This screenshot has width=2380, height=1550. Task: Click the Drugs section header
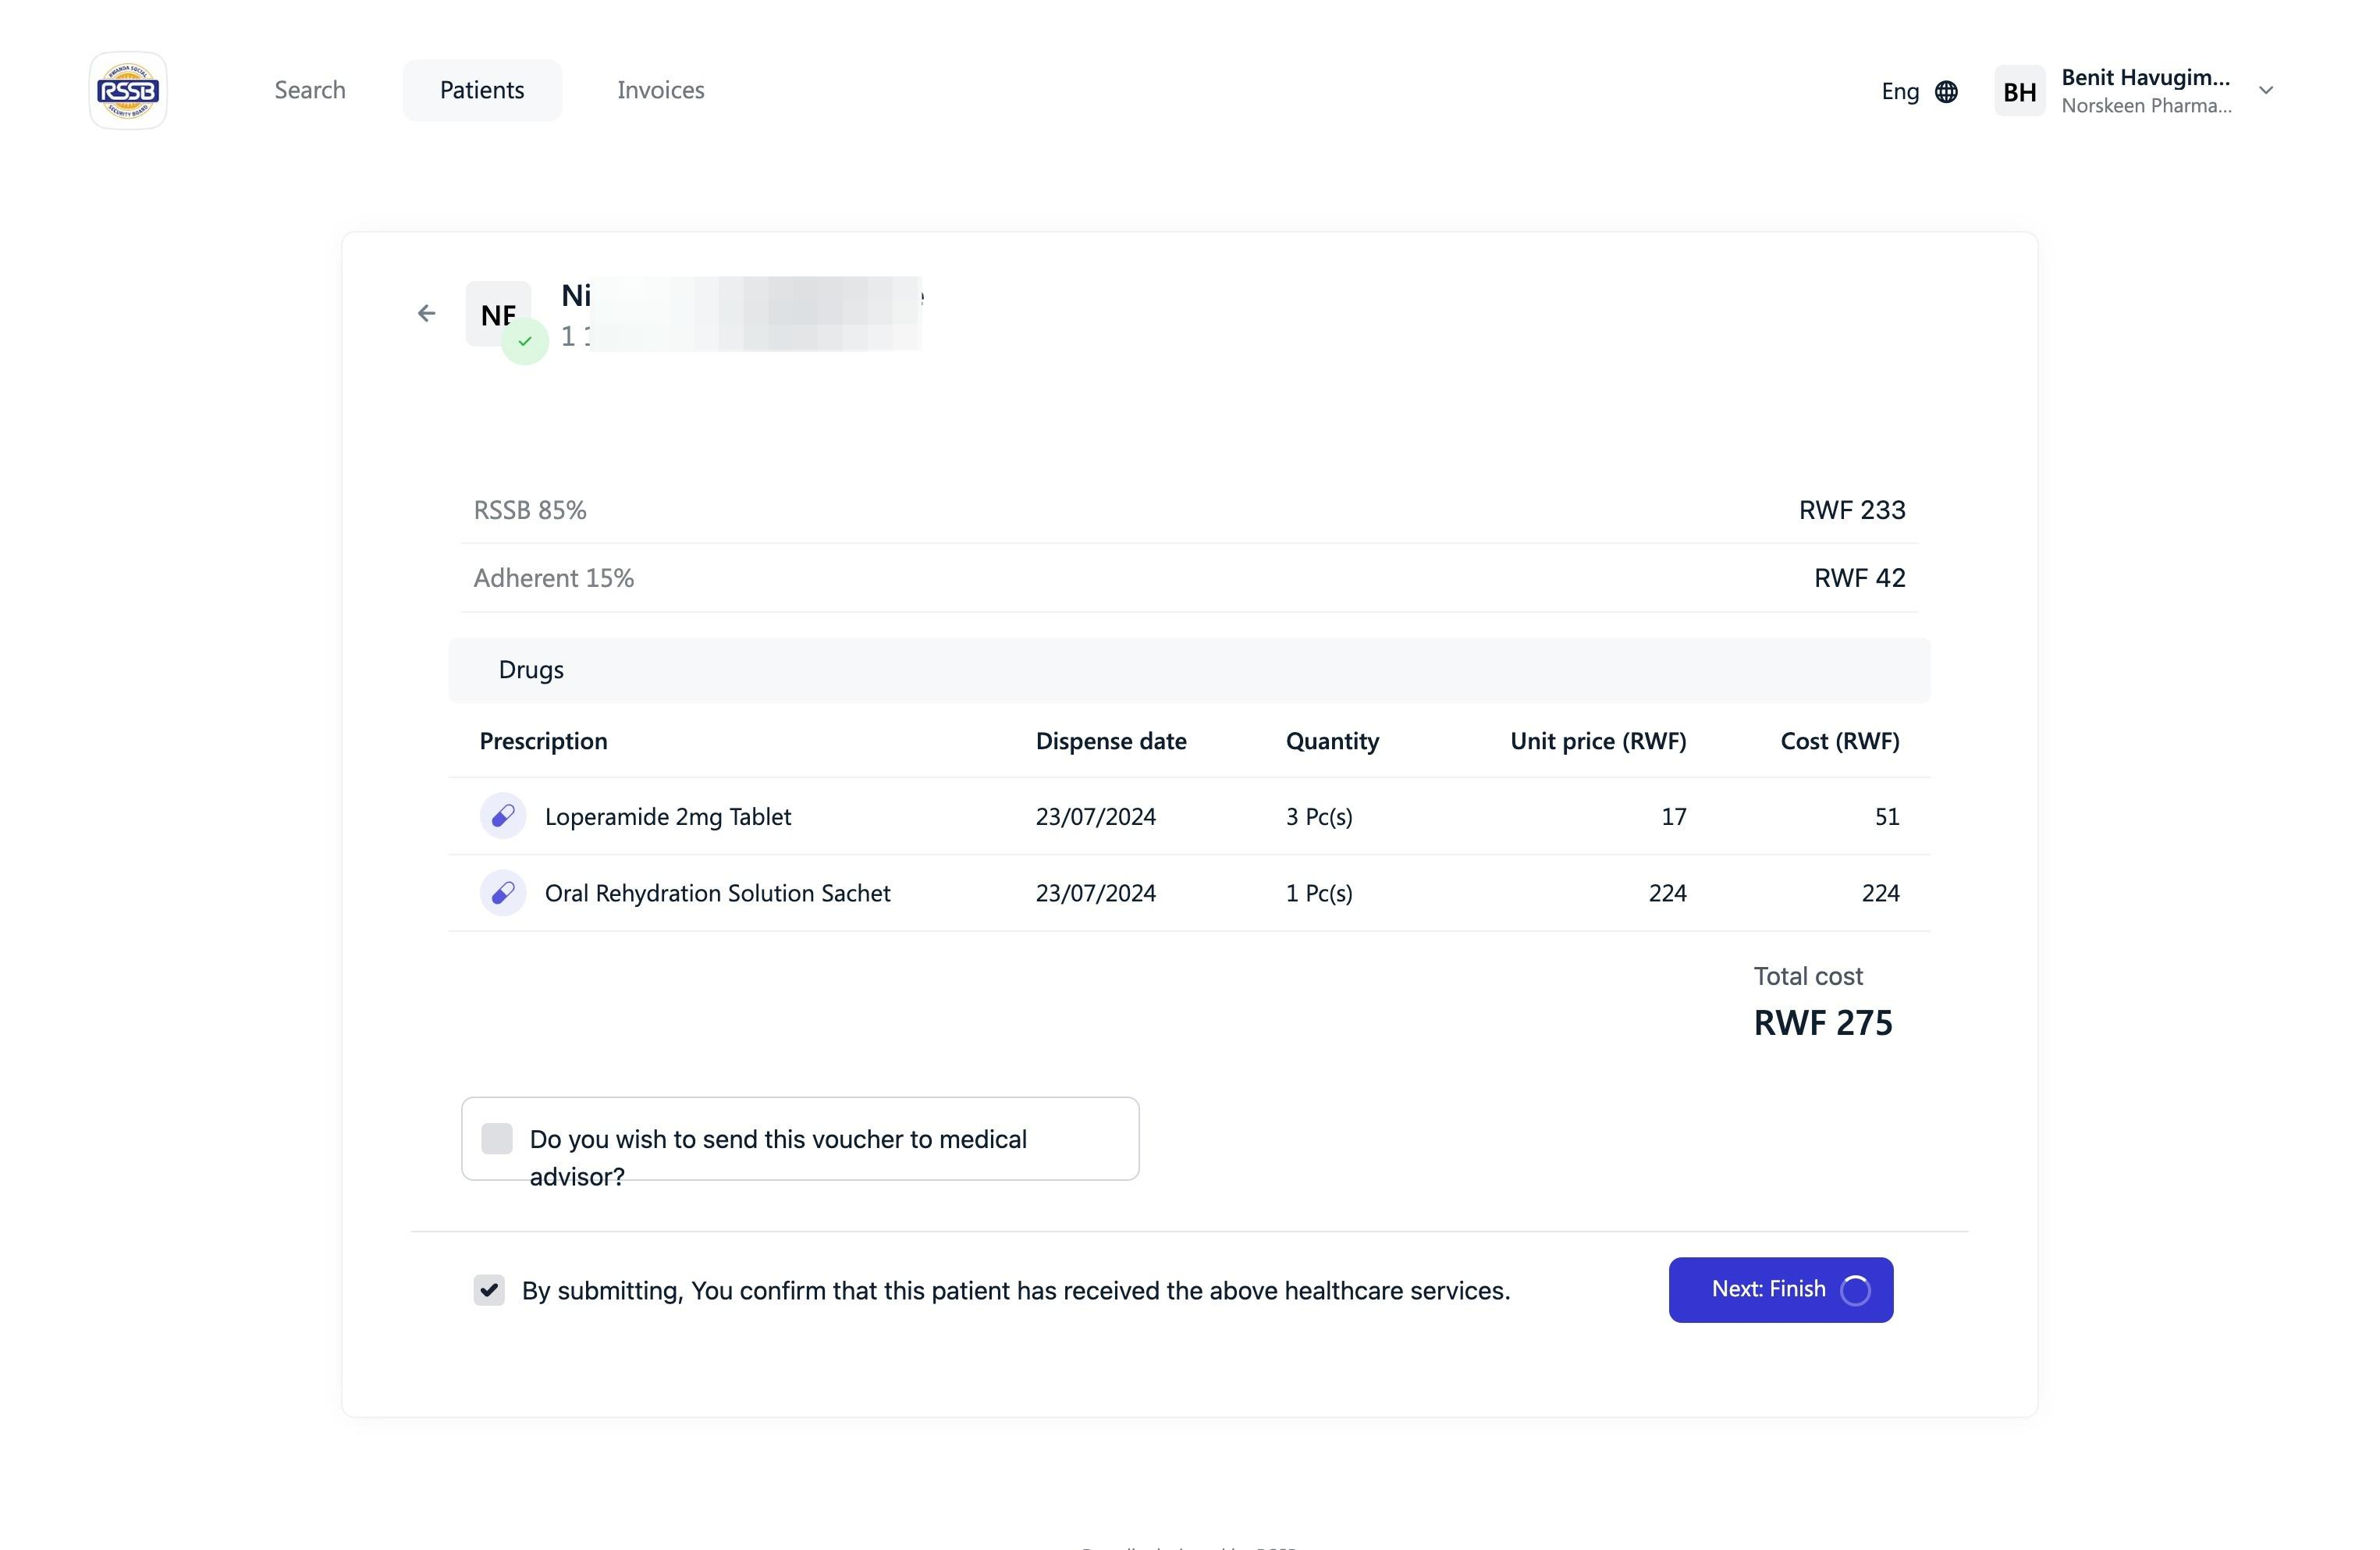pos(531,670)
